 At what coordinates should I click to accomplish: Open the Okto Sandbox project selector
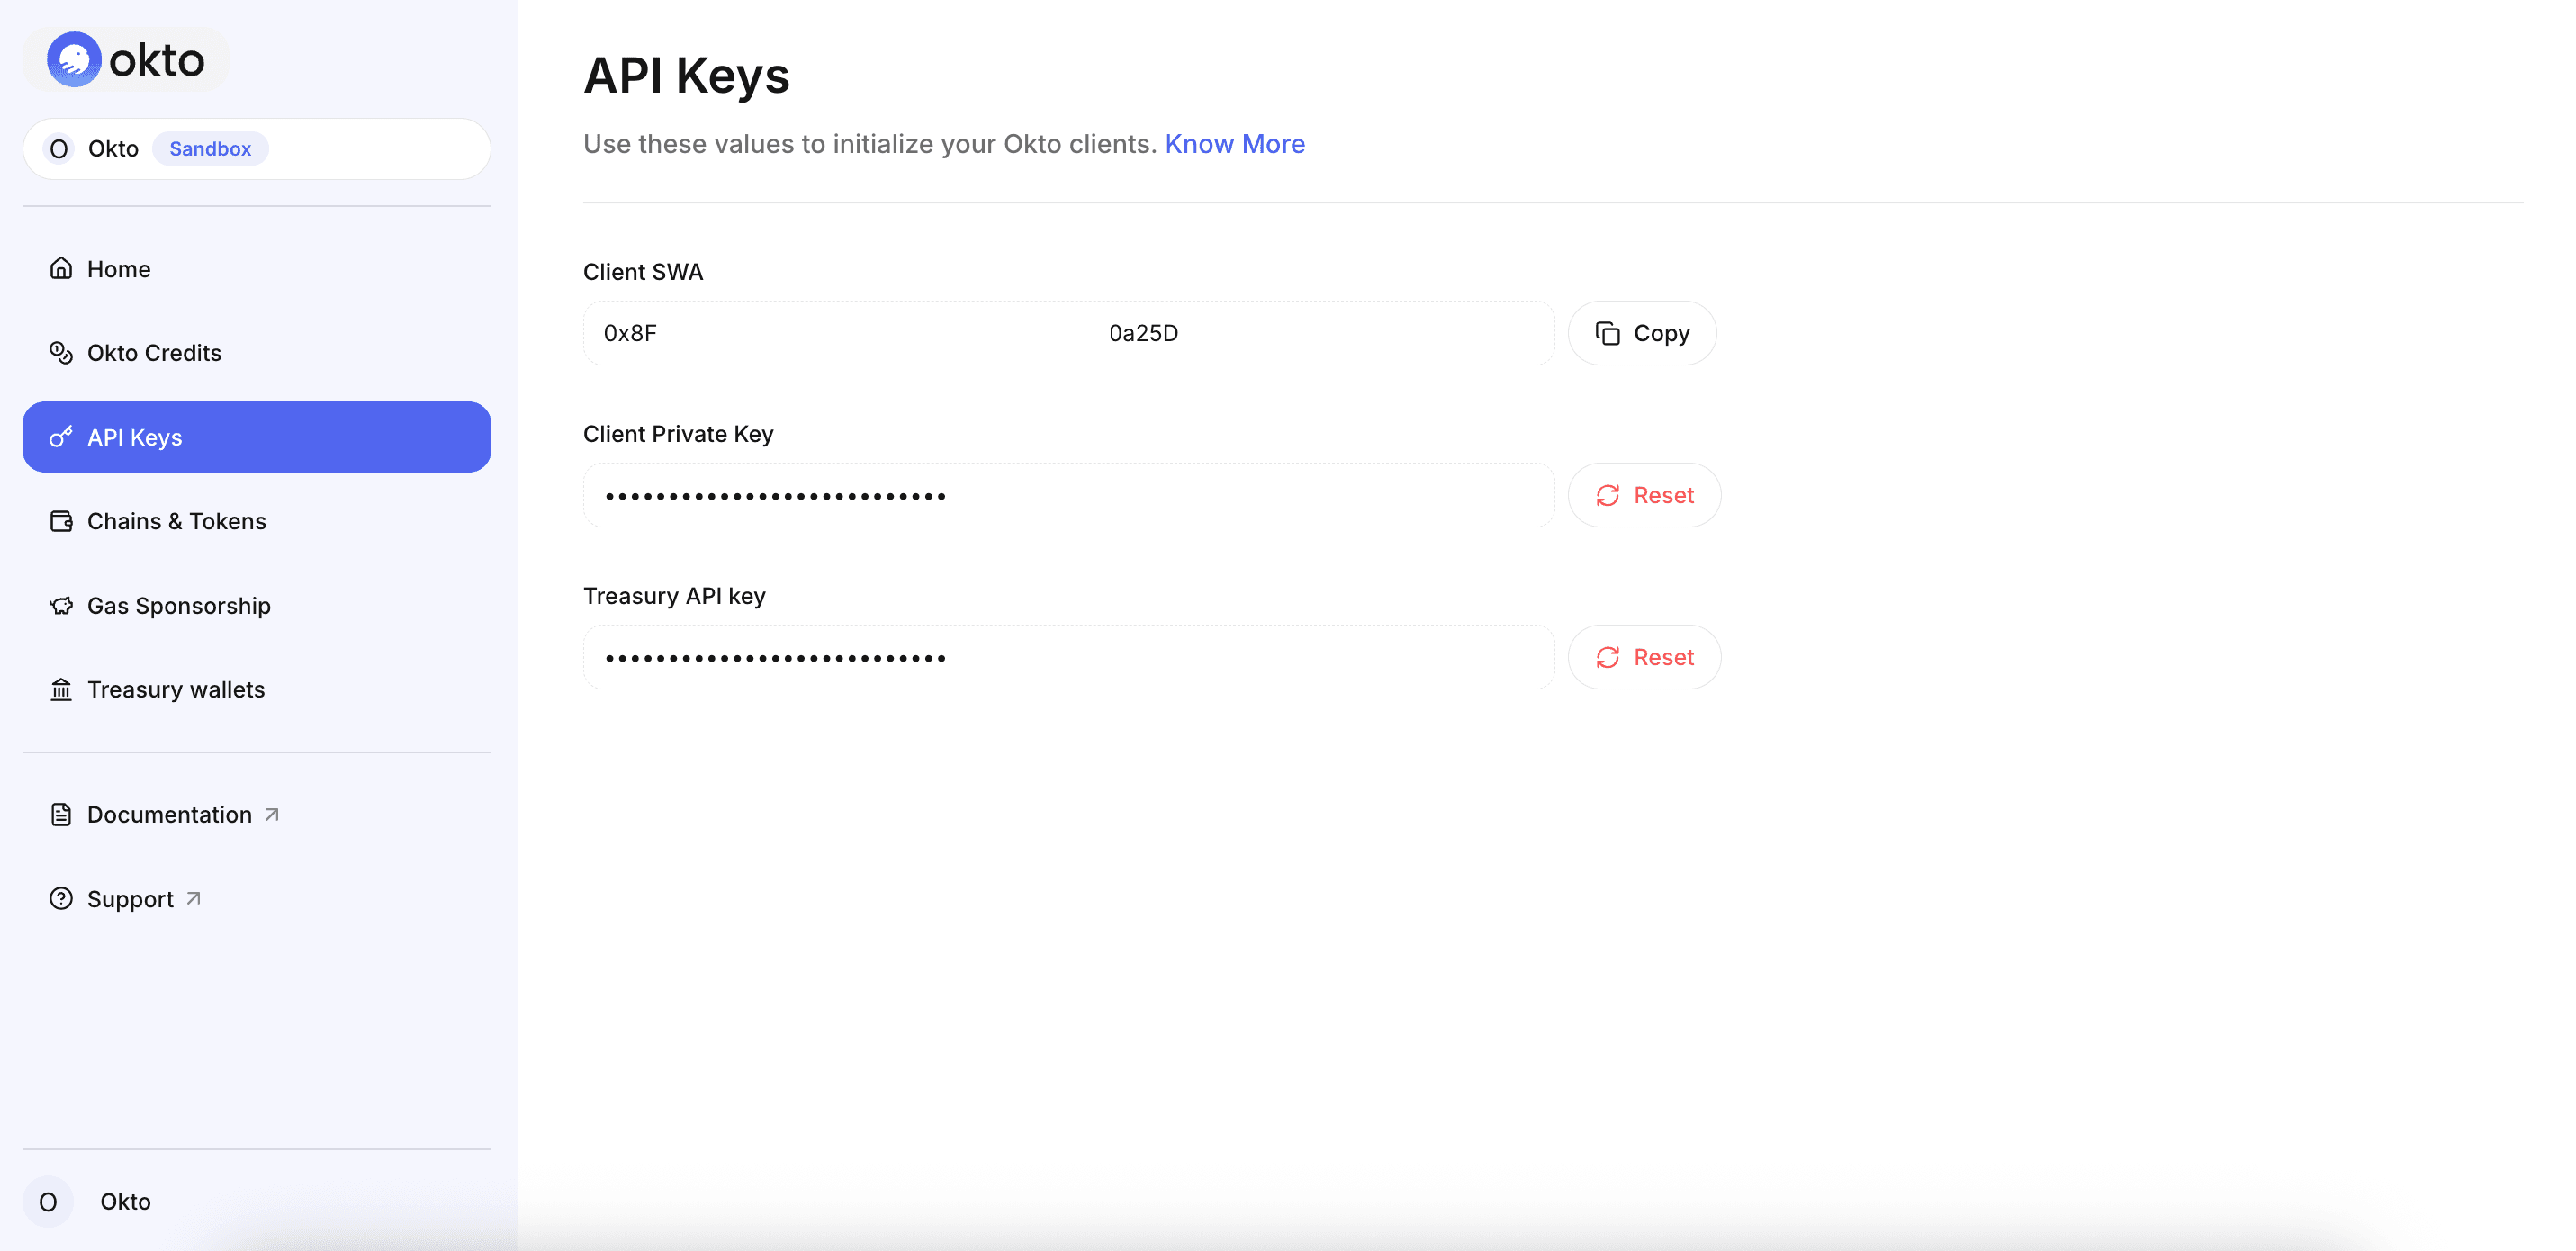point(257,149)
